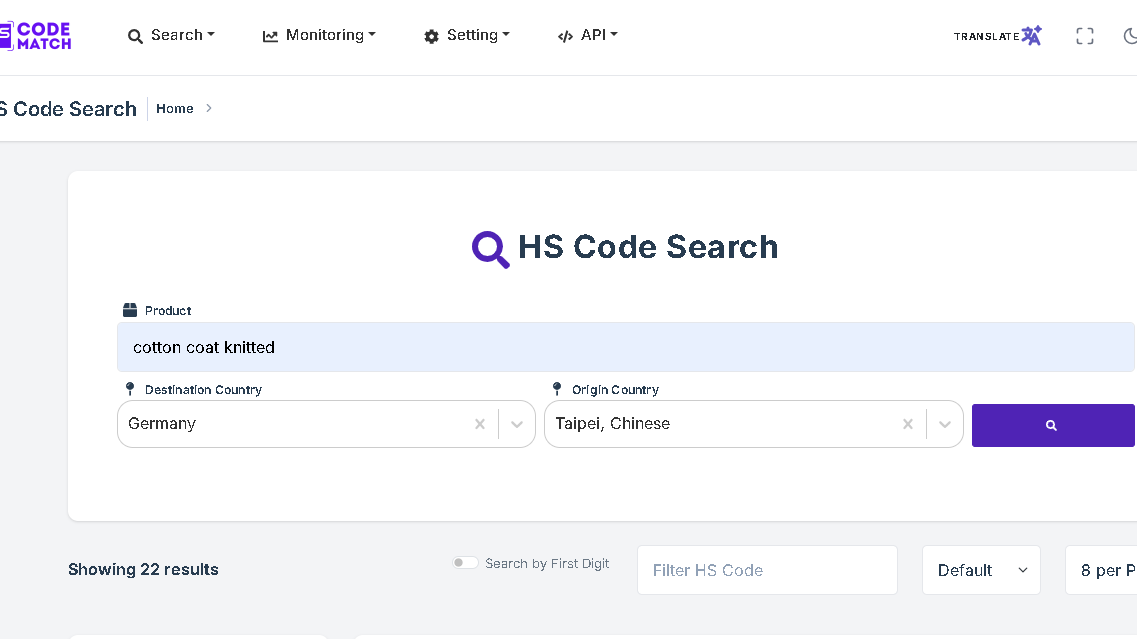Open the Setting menu

coord(466,35)
